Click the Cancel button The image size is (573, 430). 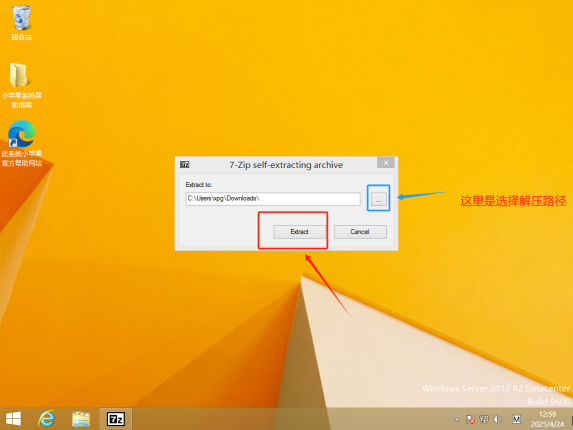coord(360,232)
